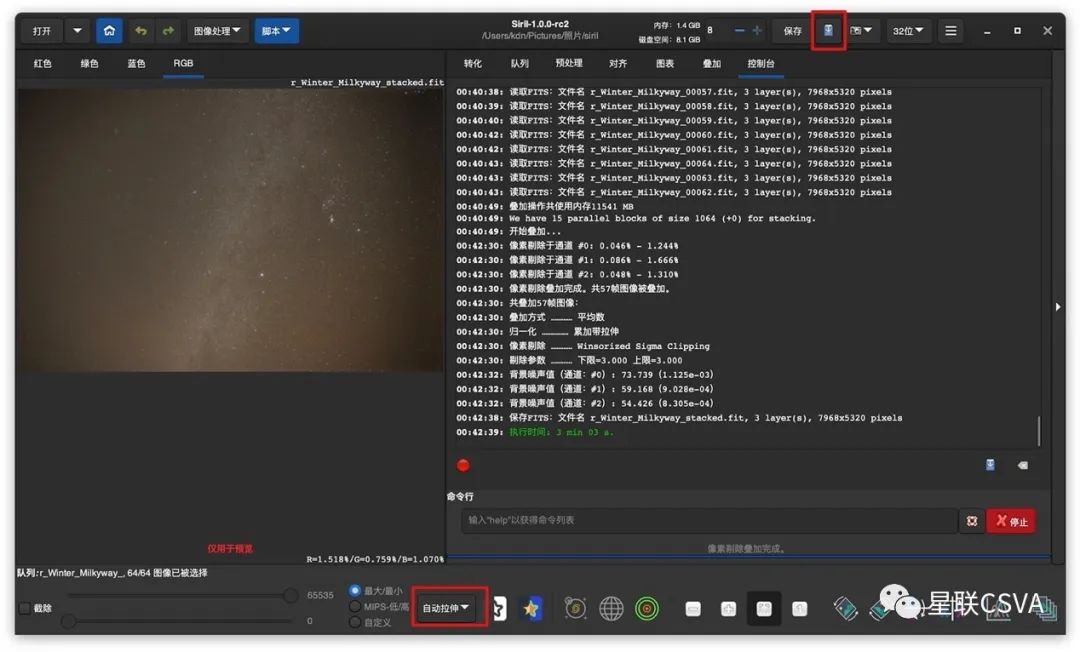1080x652 pixels.
Task: Click the green concentric circles icon
Action: 647,608
